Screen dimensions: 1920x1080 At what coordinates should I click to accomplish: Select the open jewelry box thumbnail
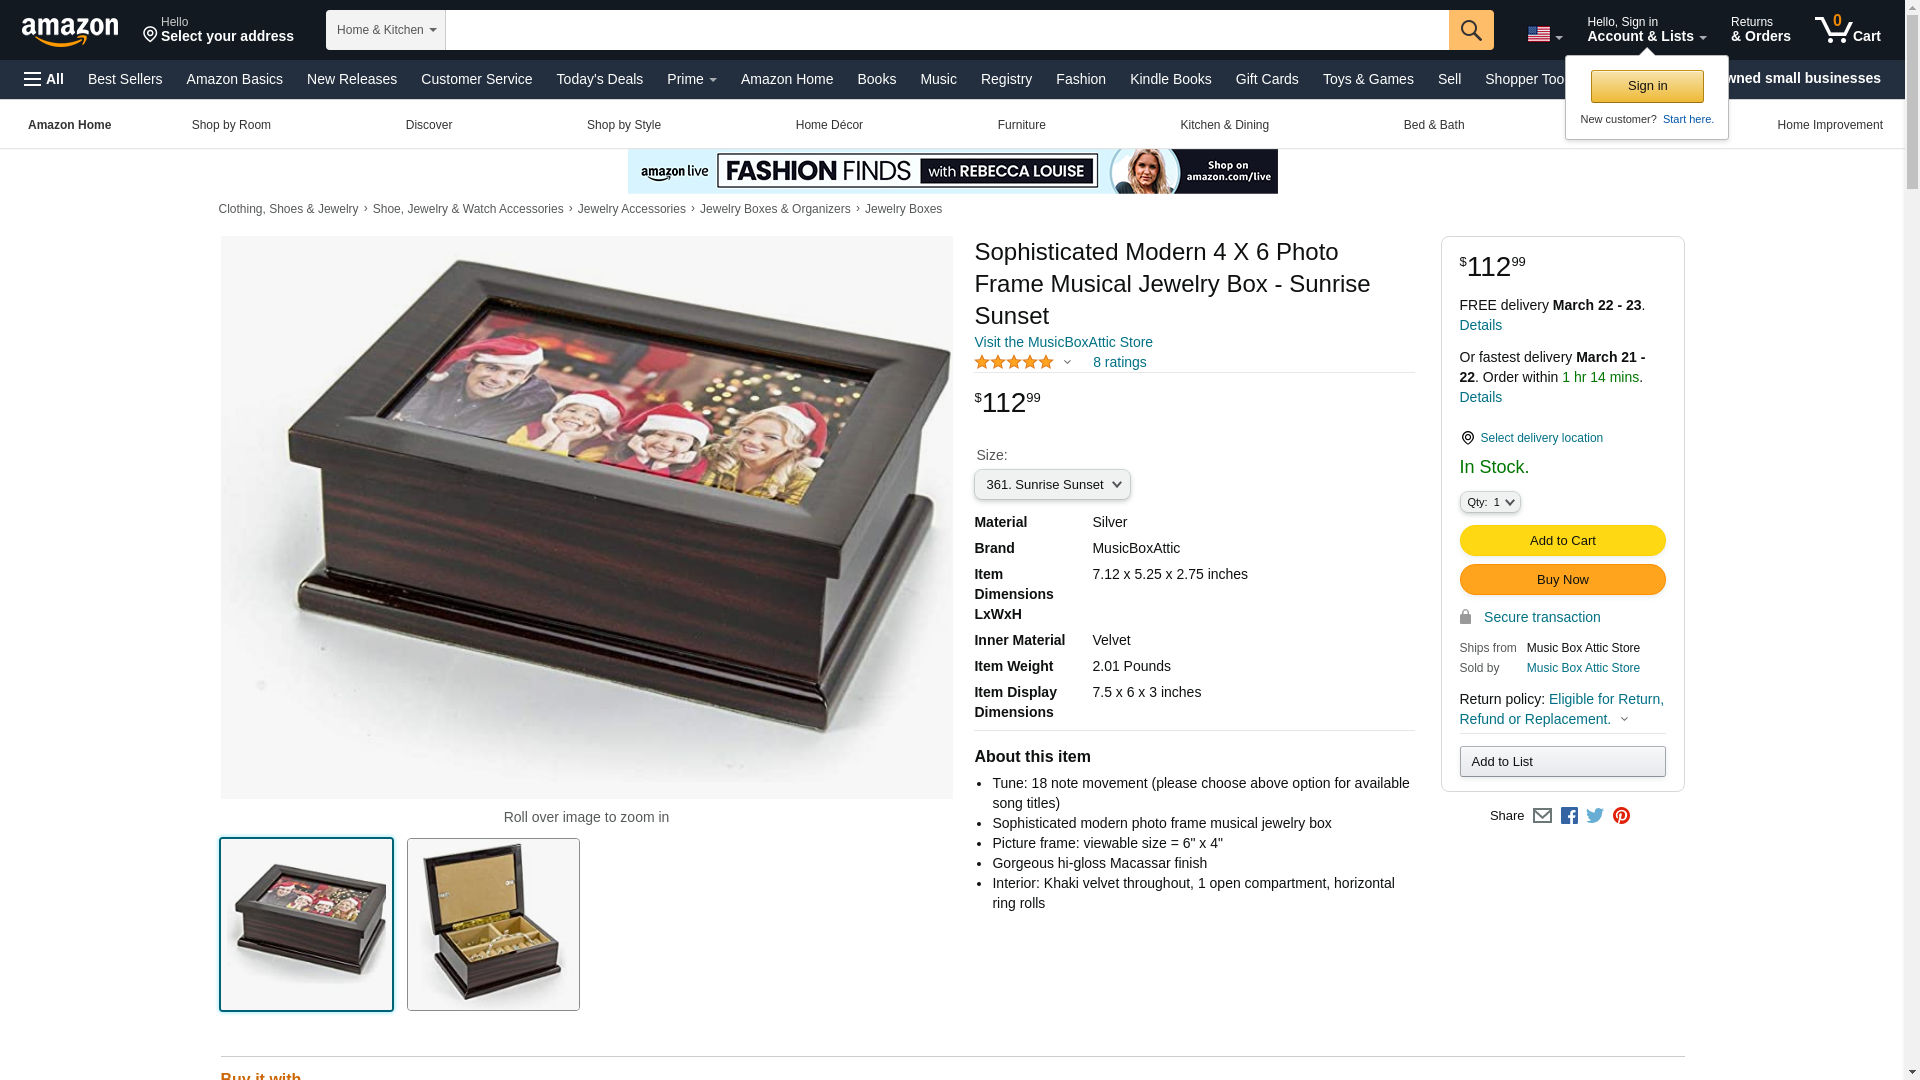(493, 925)
